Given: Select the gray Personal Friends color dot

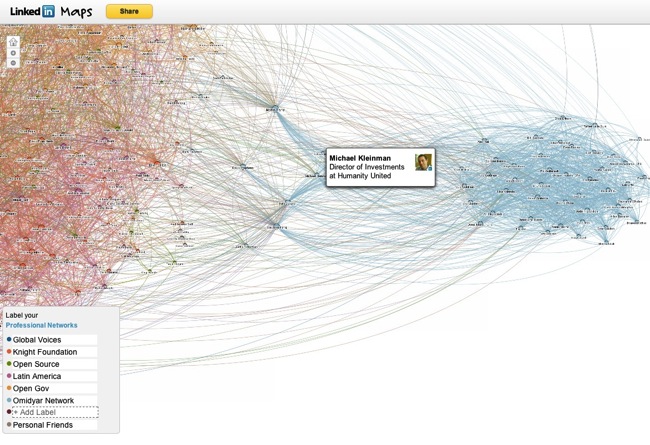Looking at the screenshot, I should 9,425.
